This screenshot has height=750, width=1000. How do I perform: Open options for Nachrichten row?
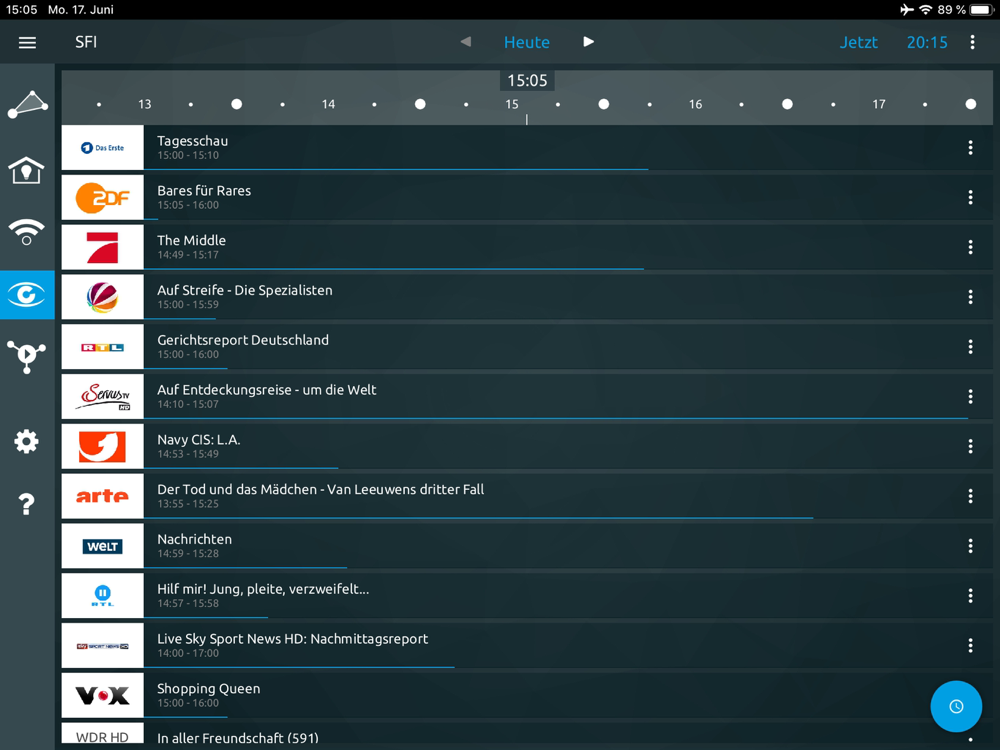point(970,545)
